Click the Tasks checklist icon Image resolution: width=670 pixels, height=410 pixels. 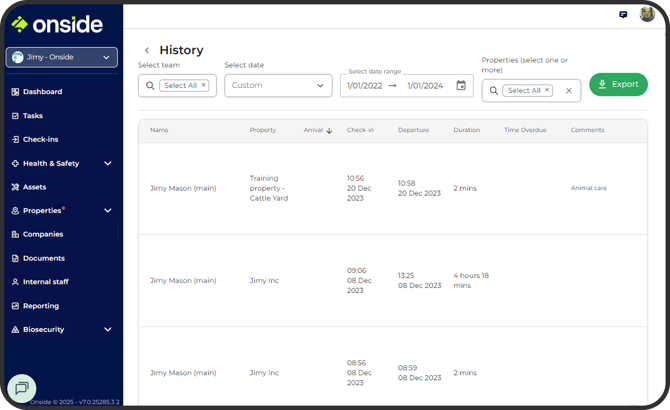click(15, 116)
